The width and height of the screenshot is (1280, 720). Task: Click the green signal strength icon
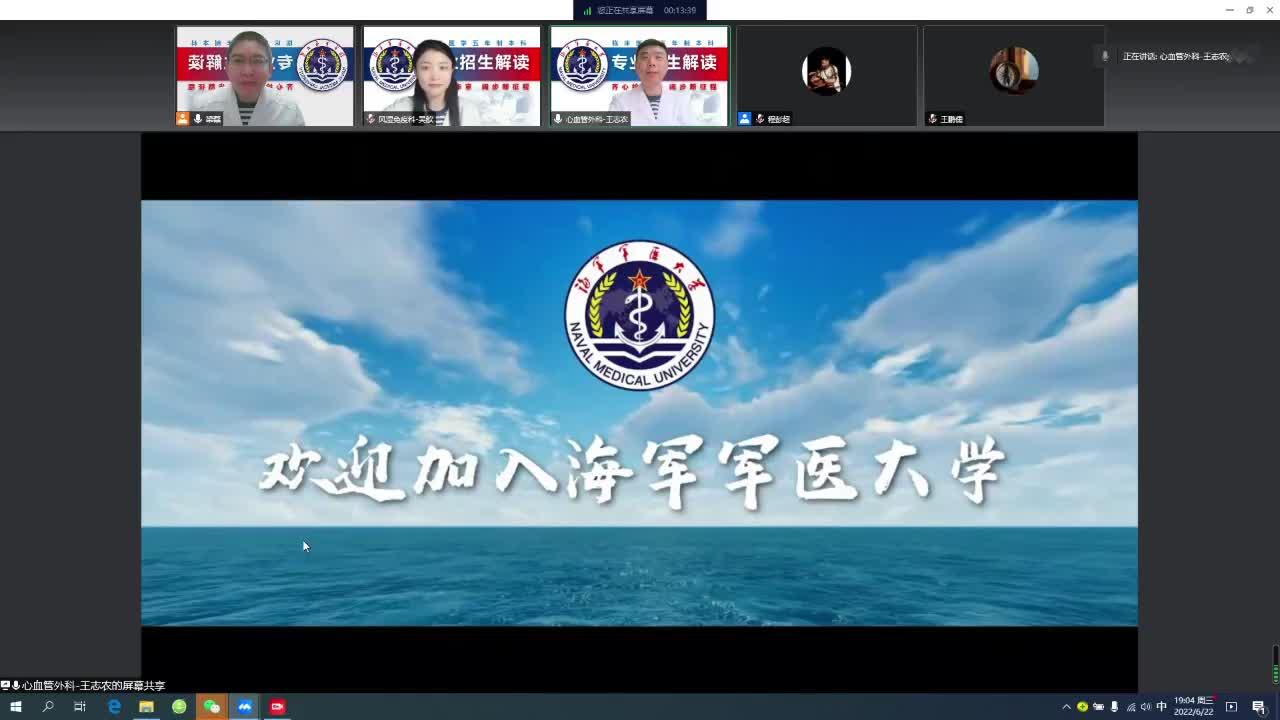[x=588, y=10]
